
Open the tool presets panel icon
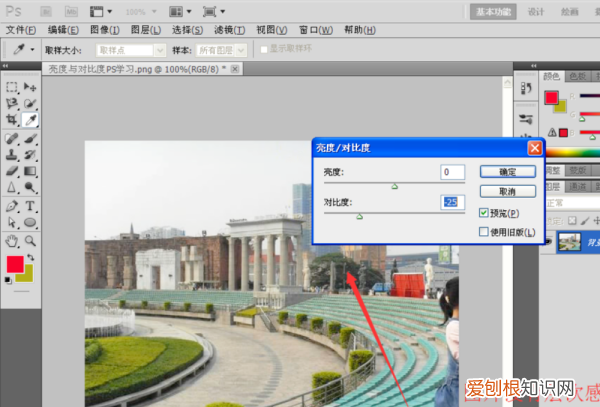click(x=526, y=119)
